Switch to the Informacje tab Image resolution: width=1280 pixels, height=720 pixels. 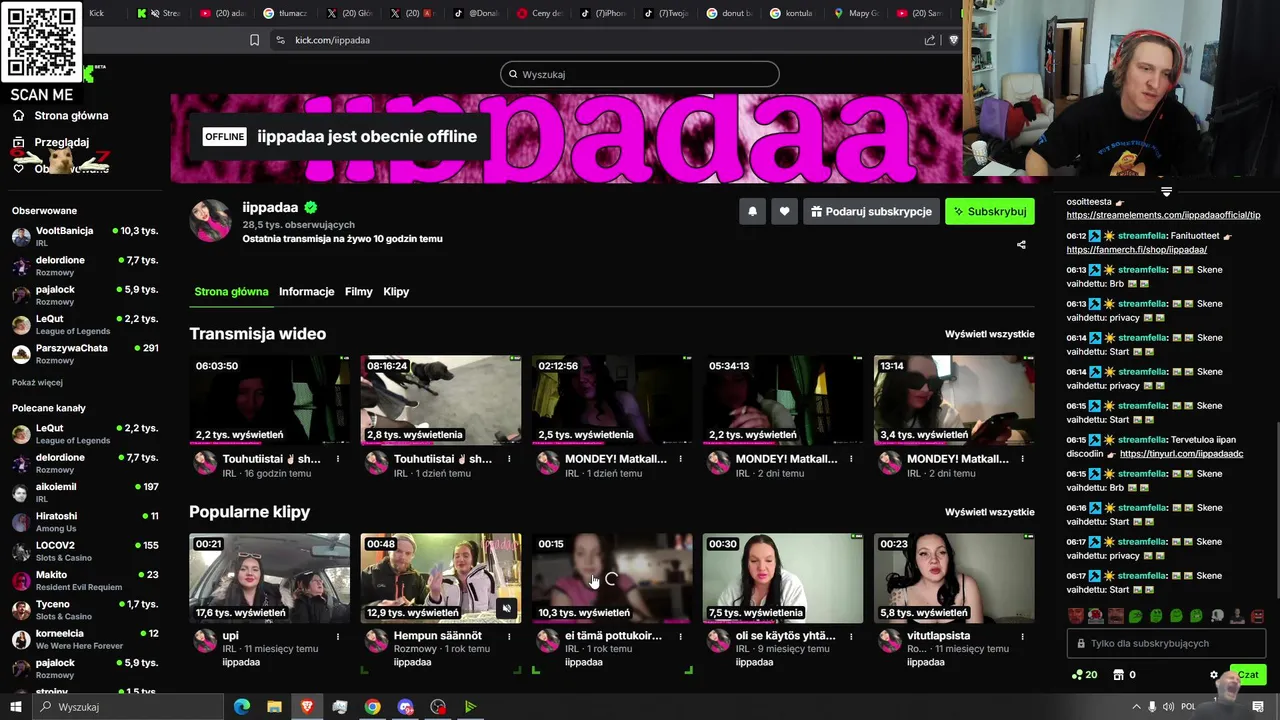306,292
